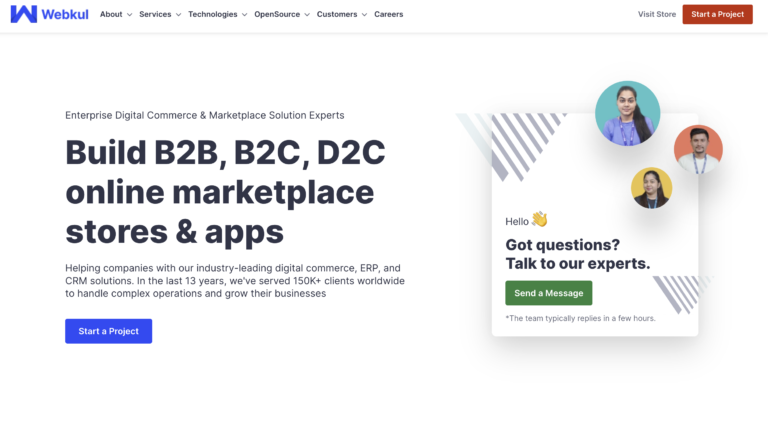The image size is (768, 427).
Task: Click the 'Build B2B, B2C, D2C' headline
Action: 225,152
